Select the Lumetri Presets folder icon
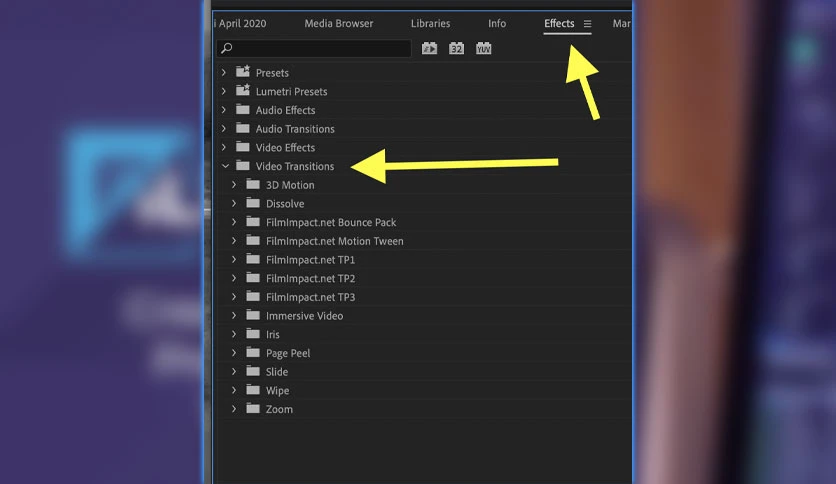The width and height of the screenshot is (836, 484). 243,90
